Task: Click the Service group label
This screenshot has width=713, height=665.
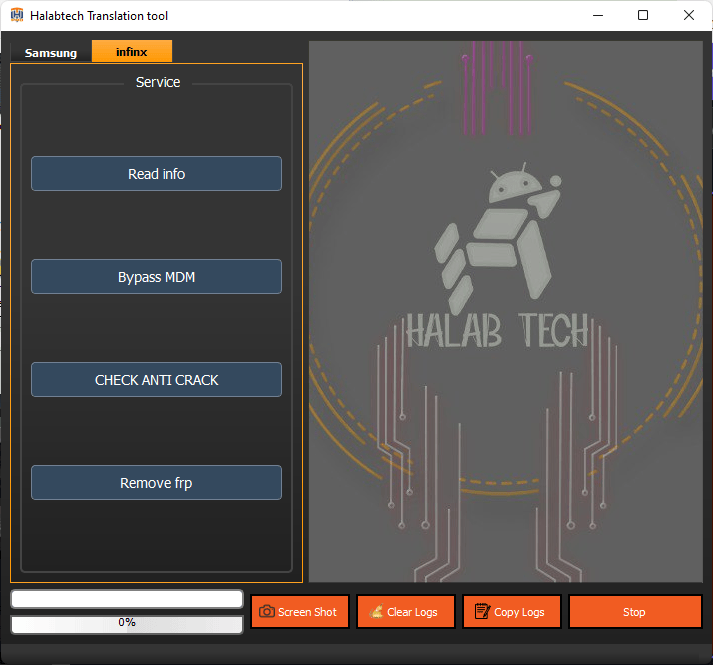Action: click(158, 82)
